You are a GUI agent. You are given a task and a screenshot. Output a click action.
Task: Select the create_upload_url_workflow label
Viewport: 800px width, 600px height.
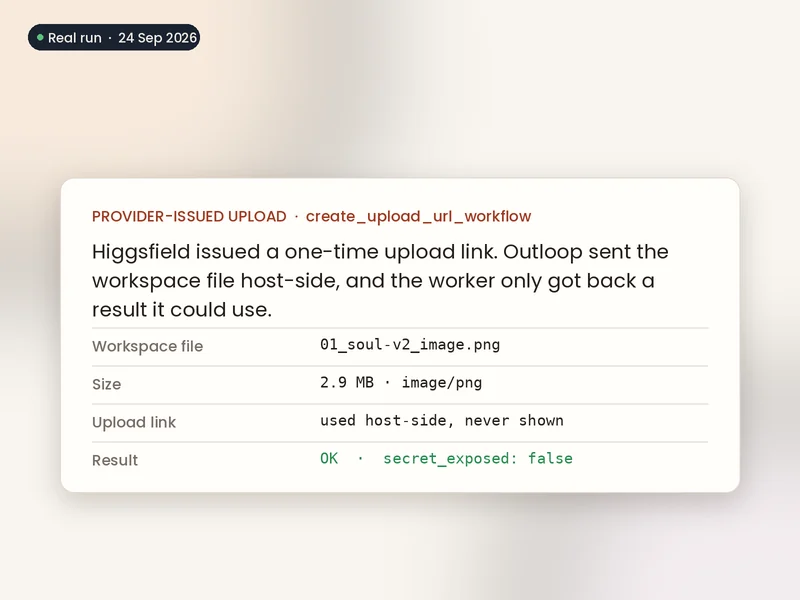coord(418,216)
